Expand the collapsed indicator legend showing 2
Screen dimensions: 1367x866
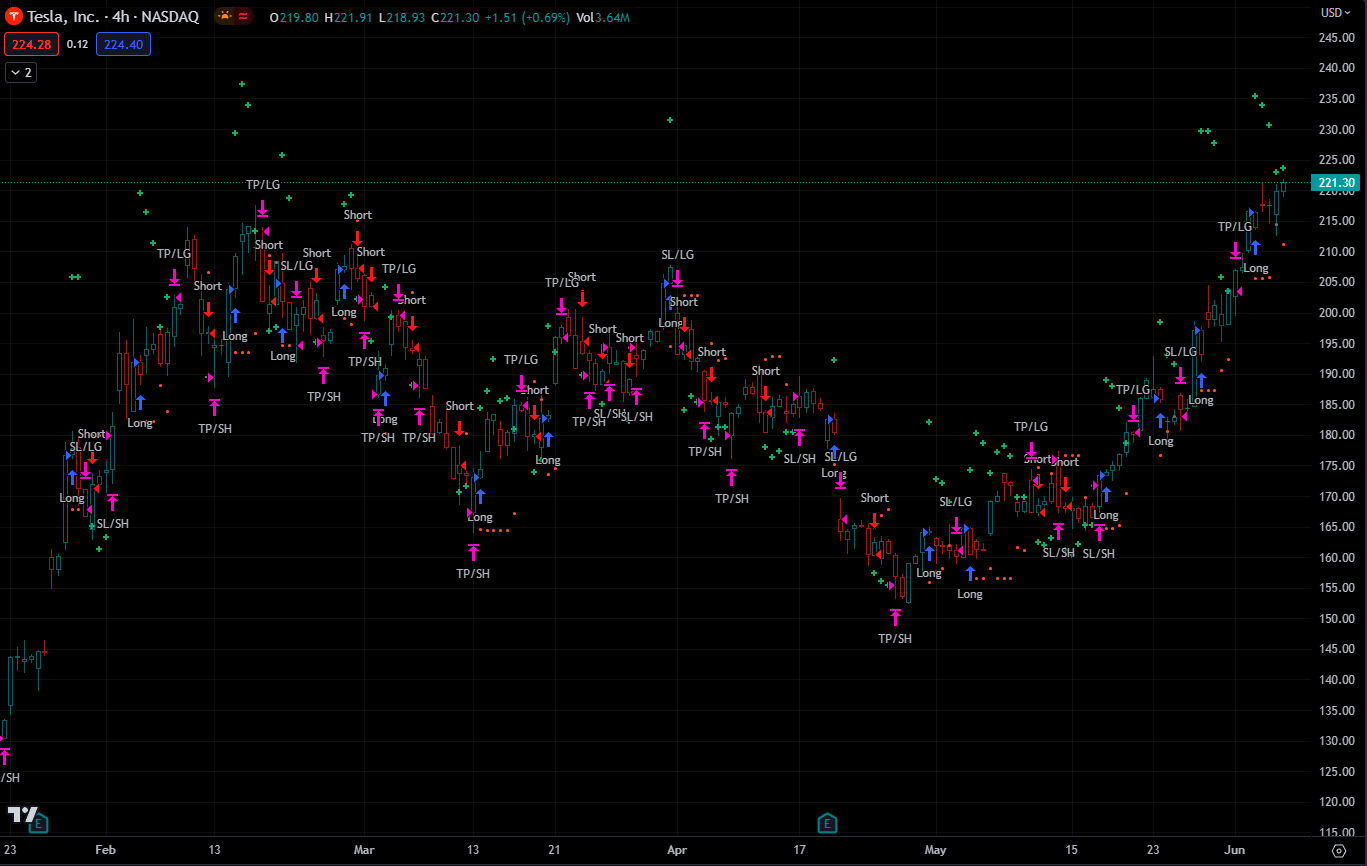tap(21, 72)
